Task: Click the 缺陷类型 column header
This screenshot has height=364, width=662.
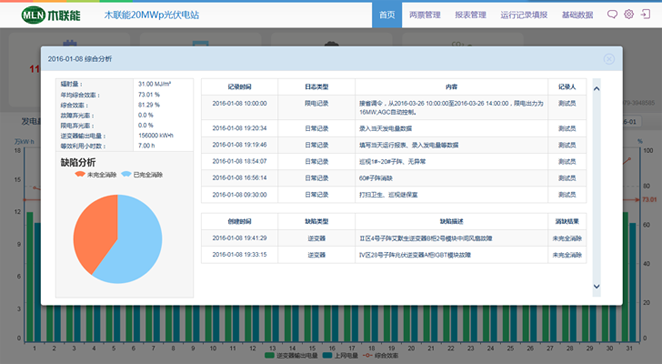Action: (316, 221)
